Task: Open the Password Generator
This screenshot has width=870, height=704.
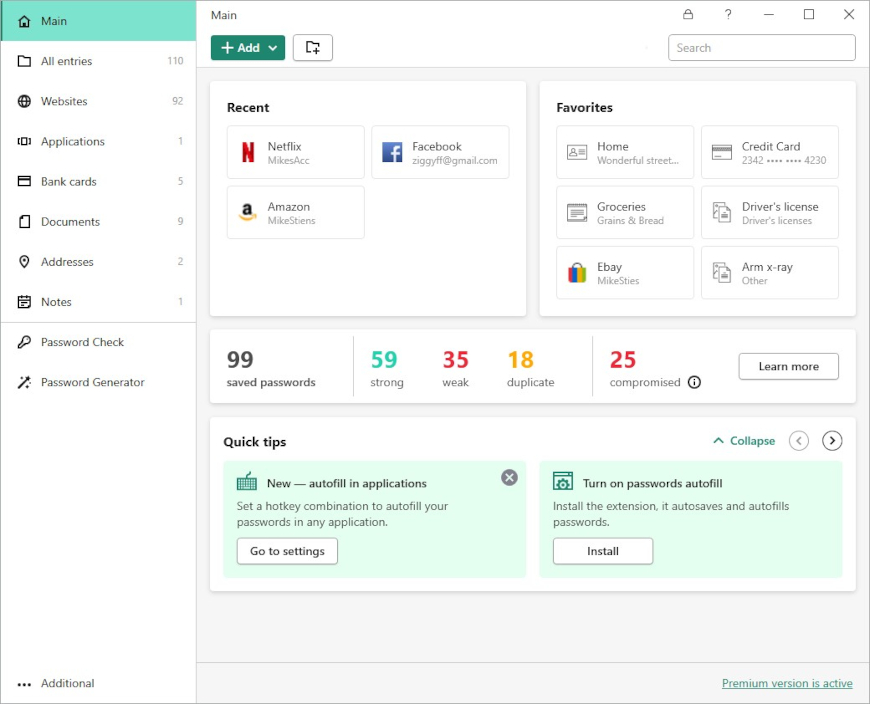Action: pyautogui.click(x=92, y=382)
